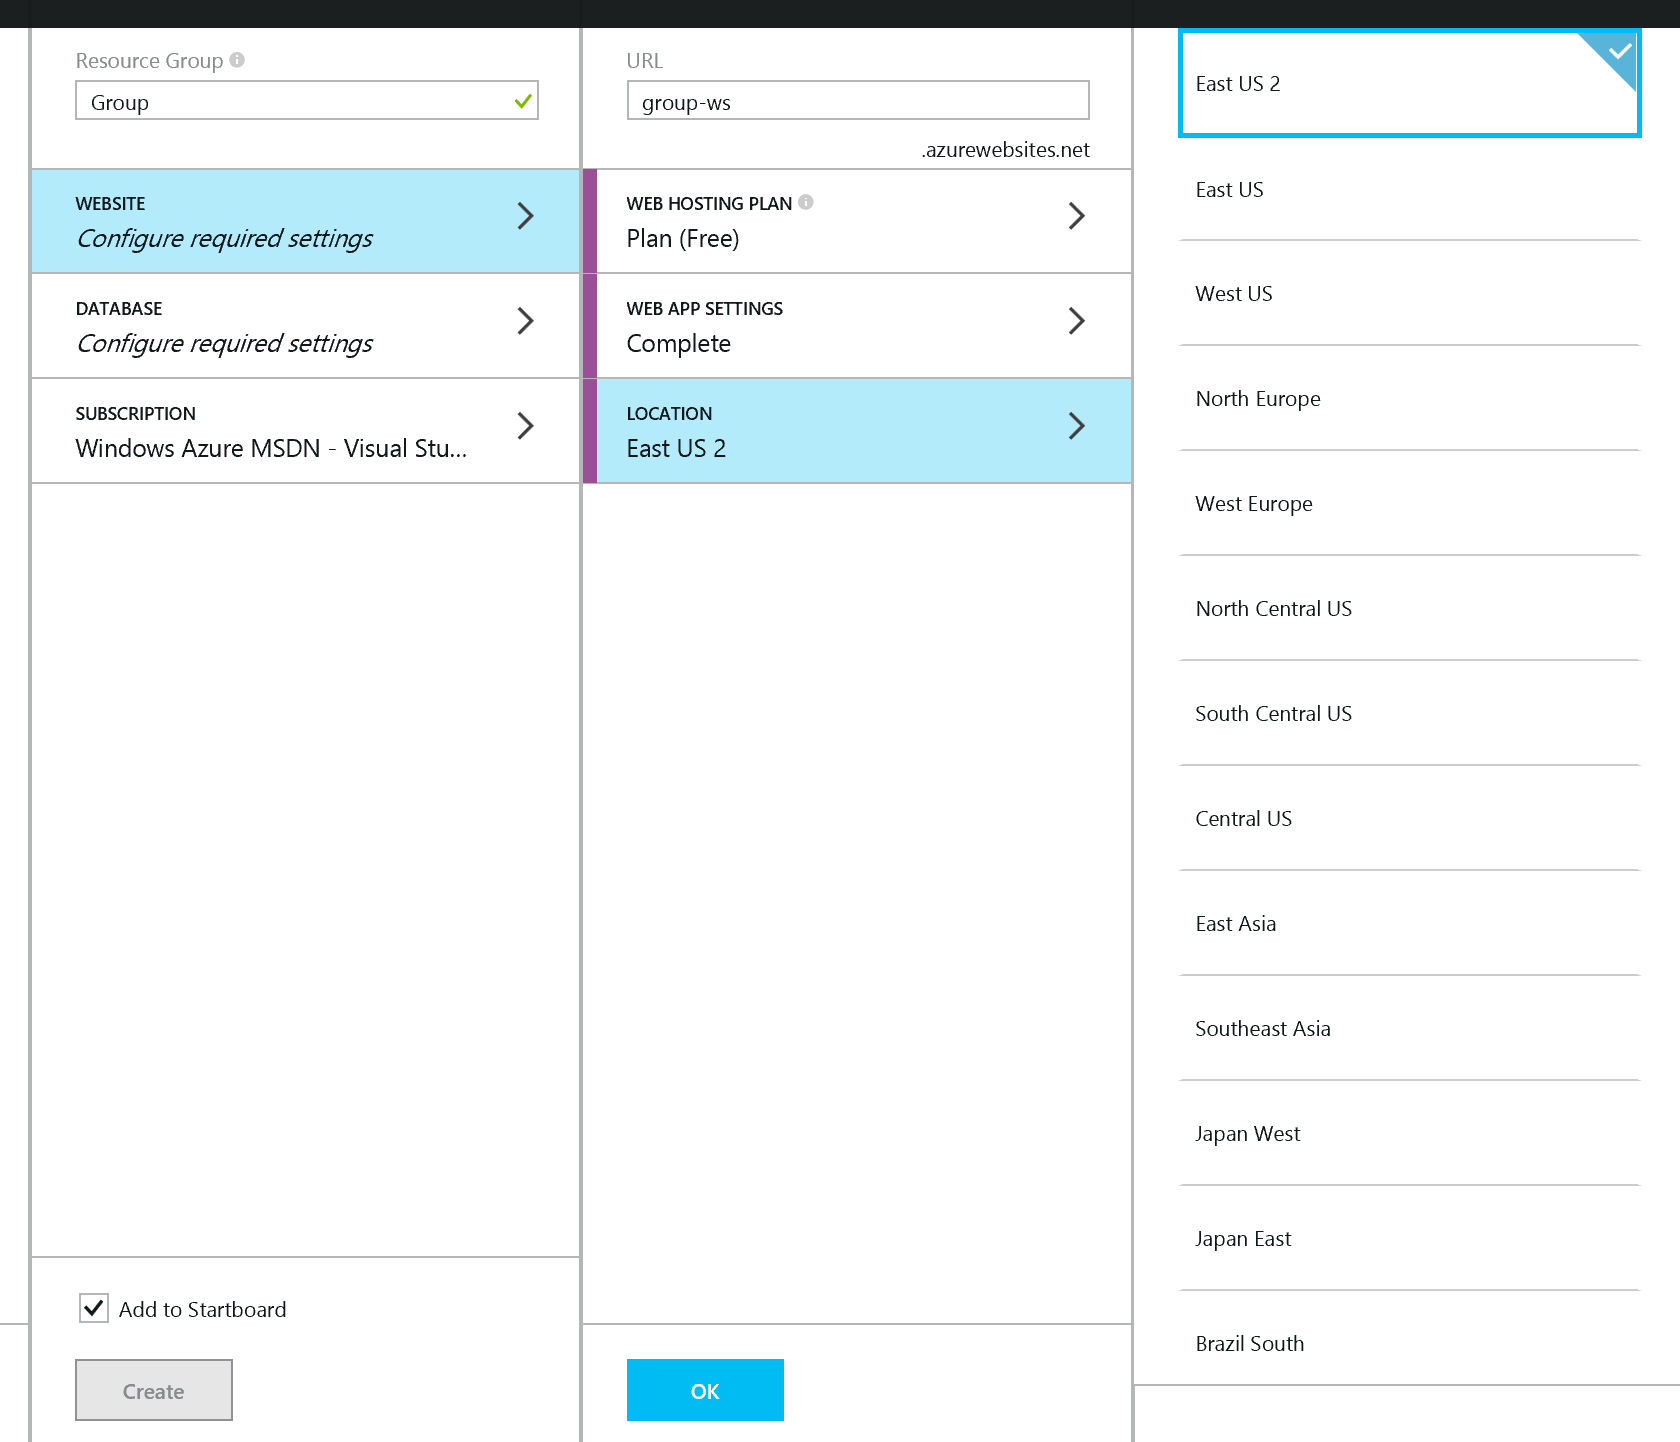Image resolution: width=1680 pixels, height=1442 pixels.
Task: Expand the WEBSITE settings chevron
Action: (x=525, y=216)
